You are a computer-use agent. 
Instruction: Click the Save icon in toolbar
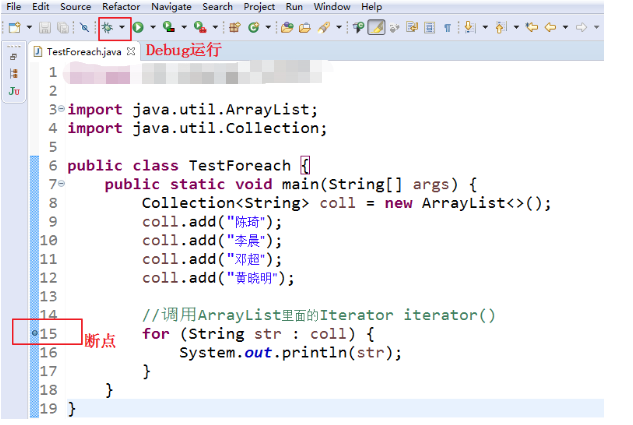pos(45,27)
